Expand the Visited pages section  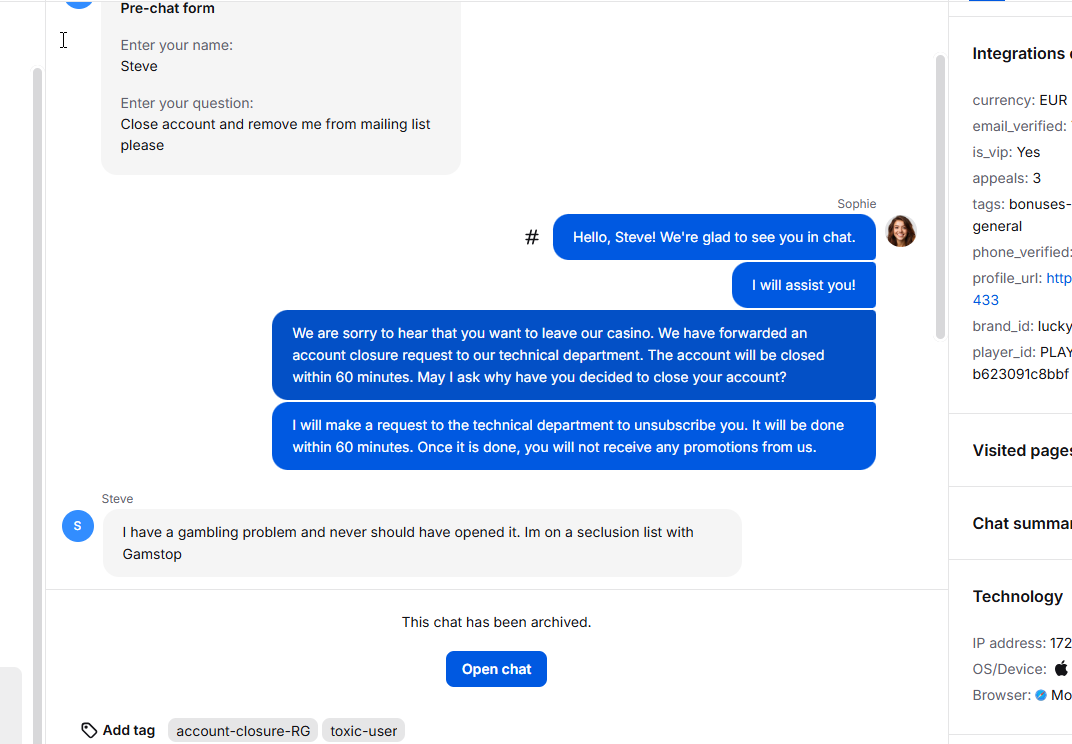click(1021, 450)
